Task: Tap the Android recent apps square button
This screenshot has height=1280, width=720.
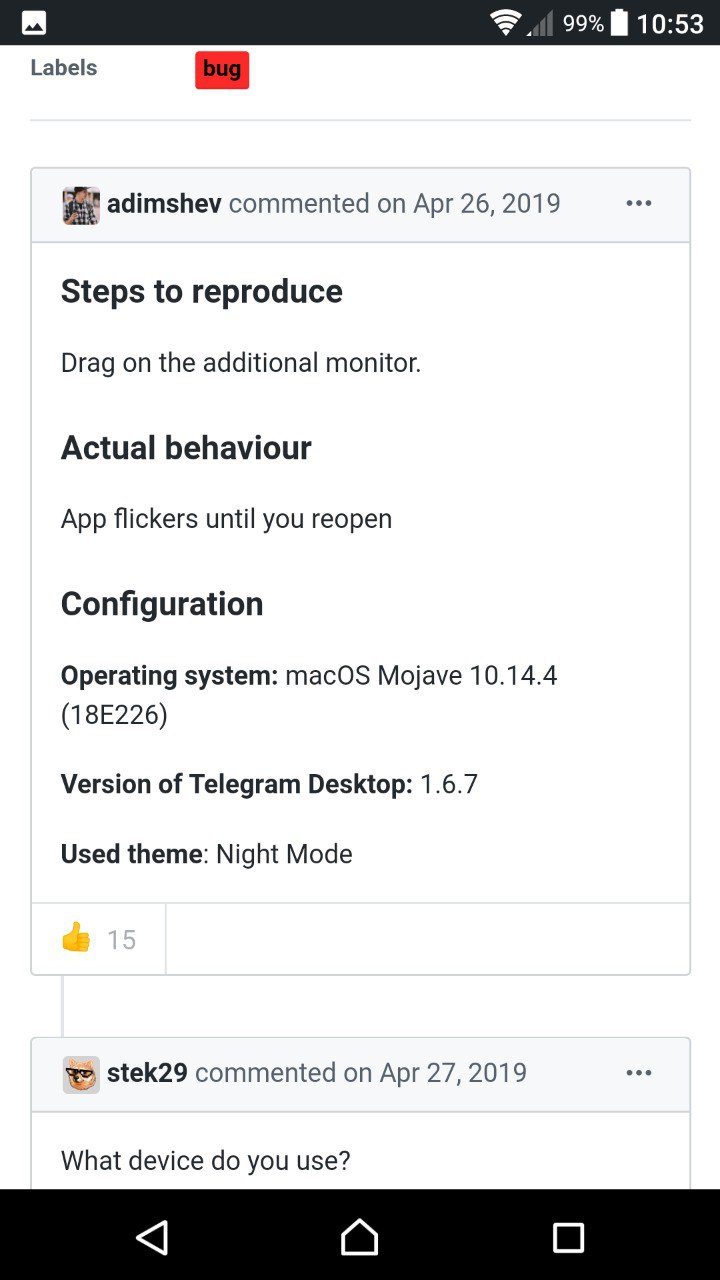Action: pyautogui.click(x=568, y=1238)
